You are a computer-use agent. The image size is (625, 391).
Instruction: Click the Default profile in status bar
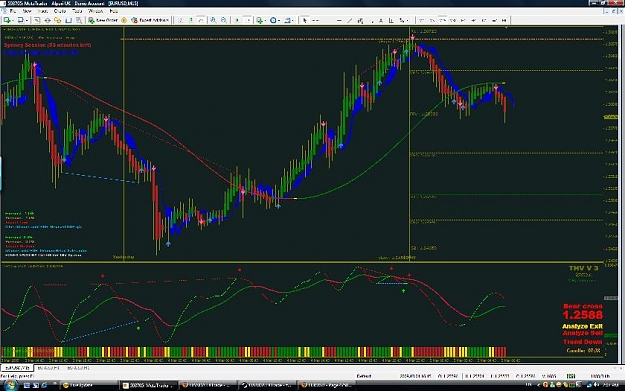[364, 376]
